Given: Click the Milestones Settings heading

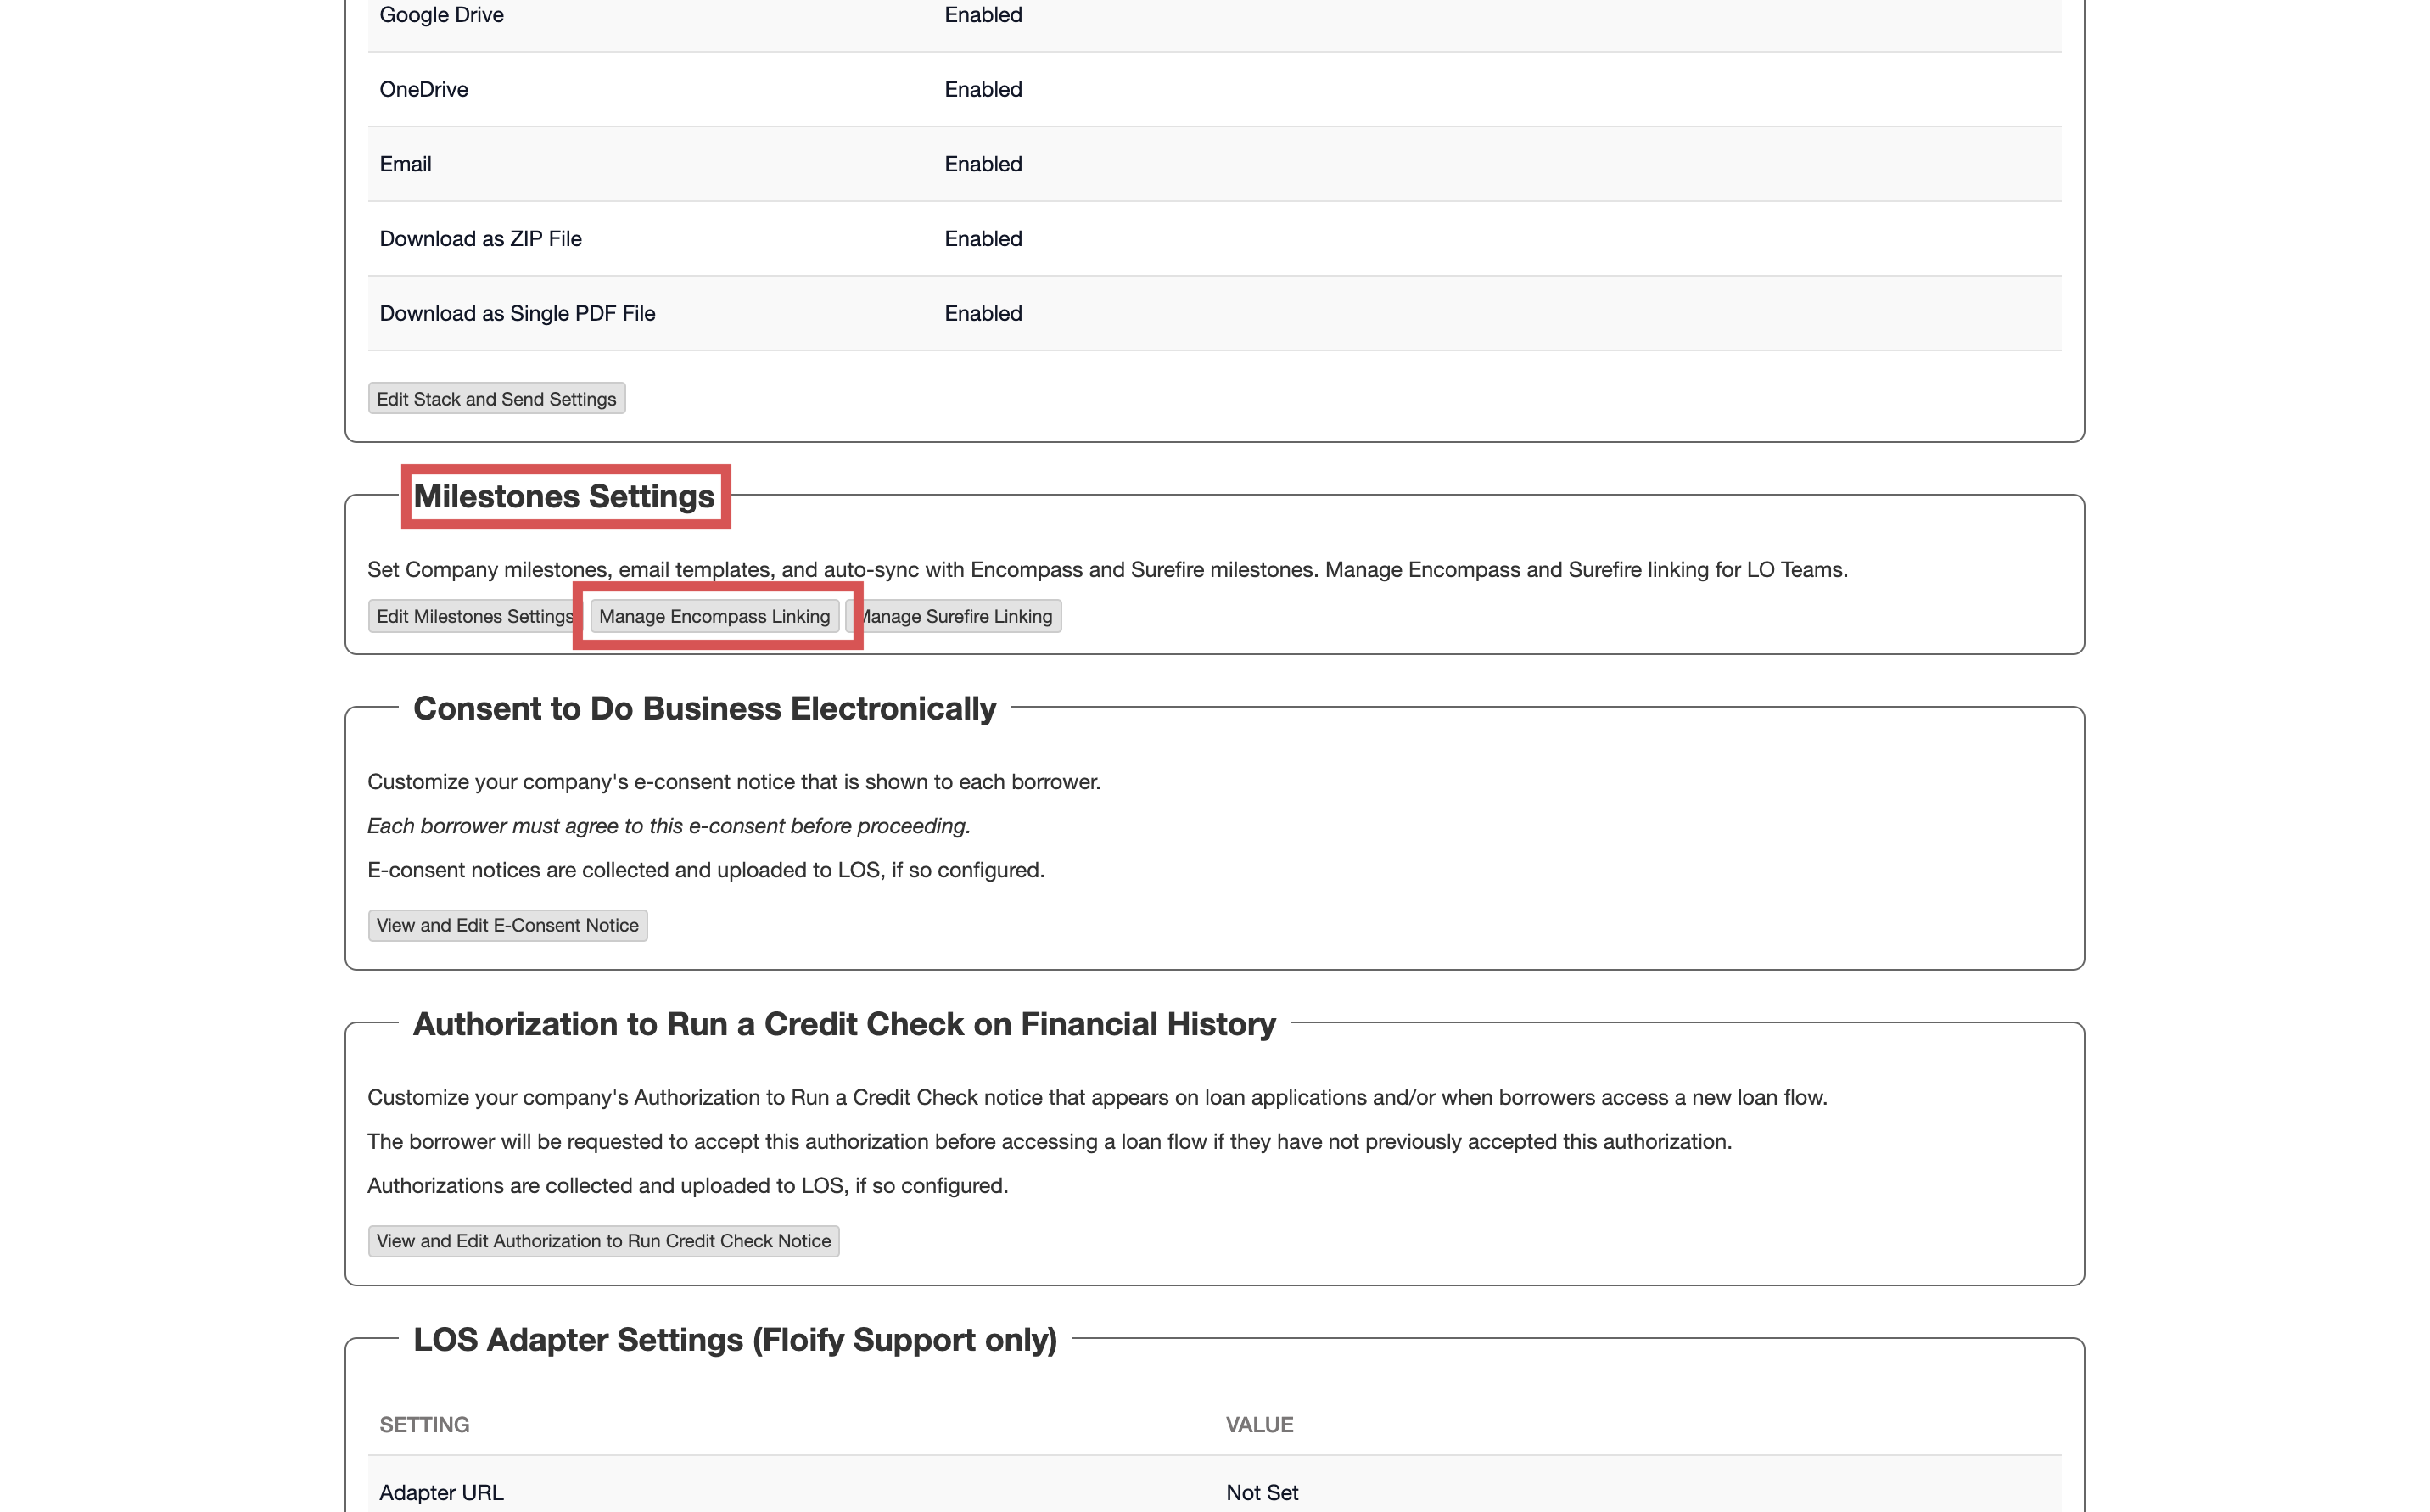Looking at the screenshot, I should [564, 496].
